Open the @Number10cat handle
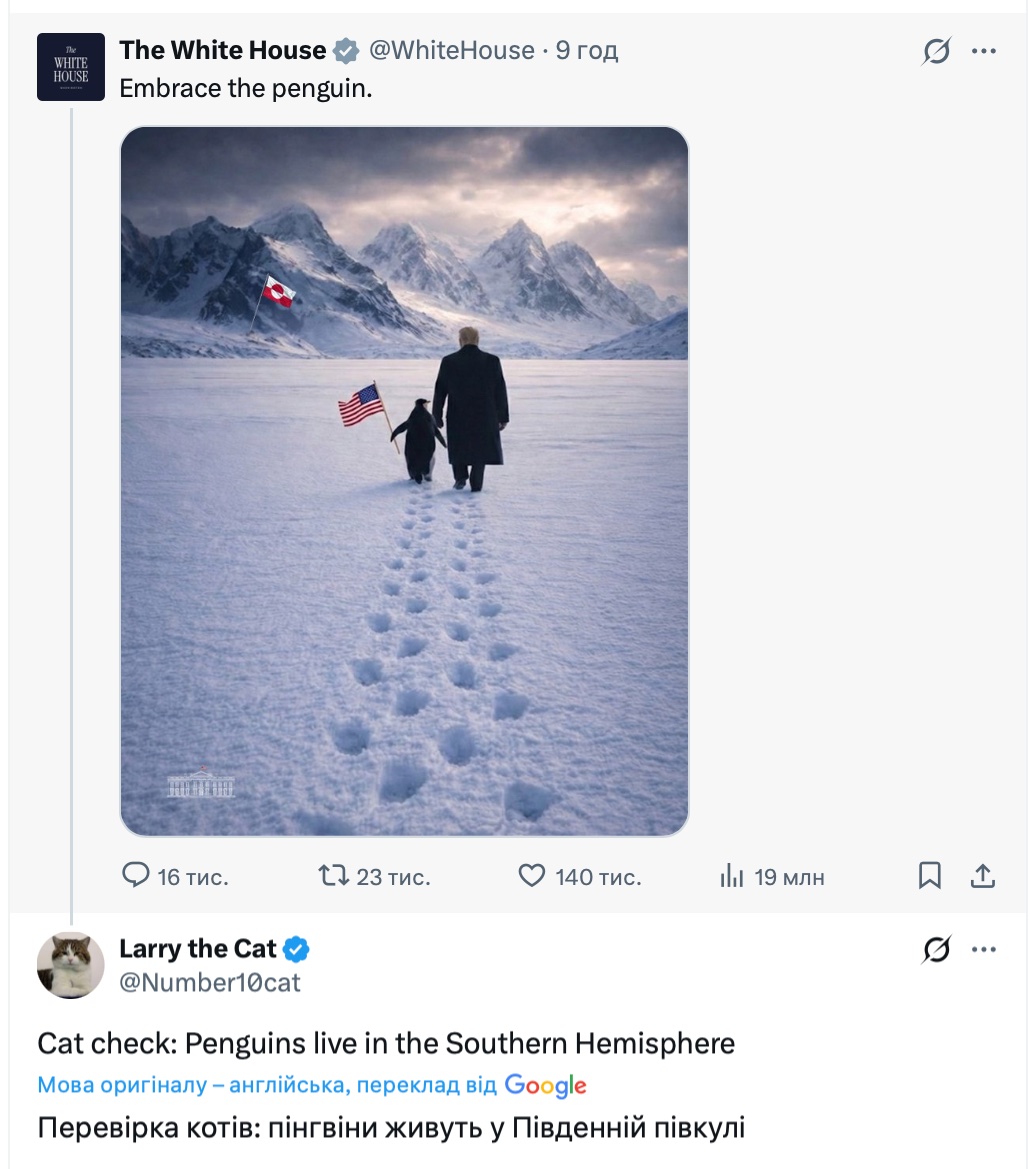 coord(210,983)
